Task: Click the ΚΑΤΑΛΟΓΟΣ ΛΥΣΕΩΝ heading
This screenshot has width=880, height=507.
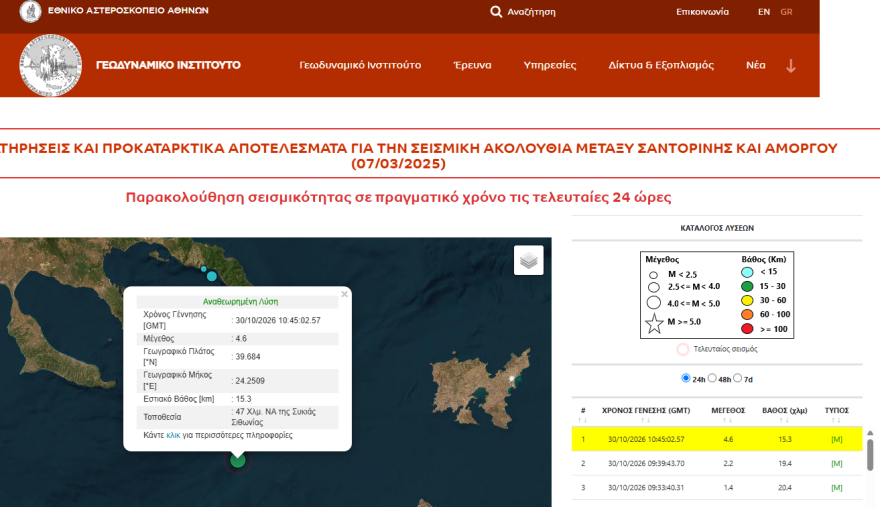Action: (x=717, y=228)
